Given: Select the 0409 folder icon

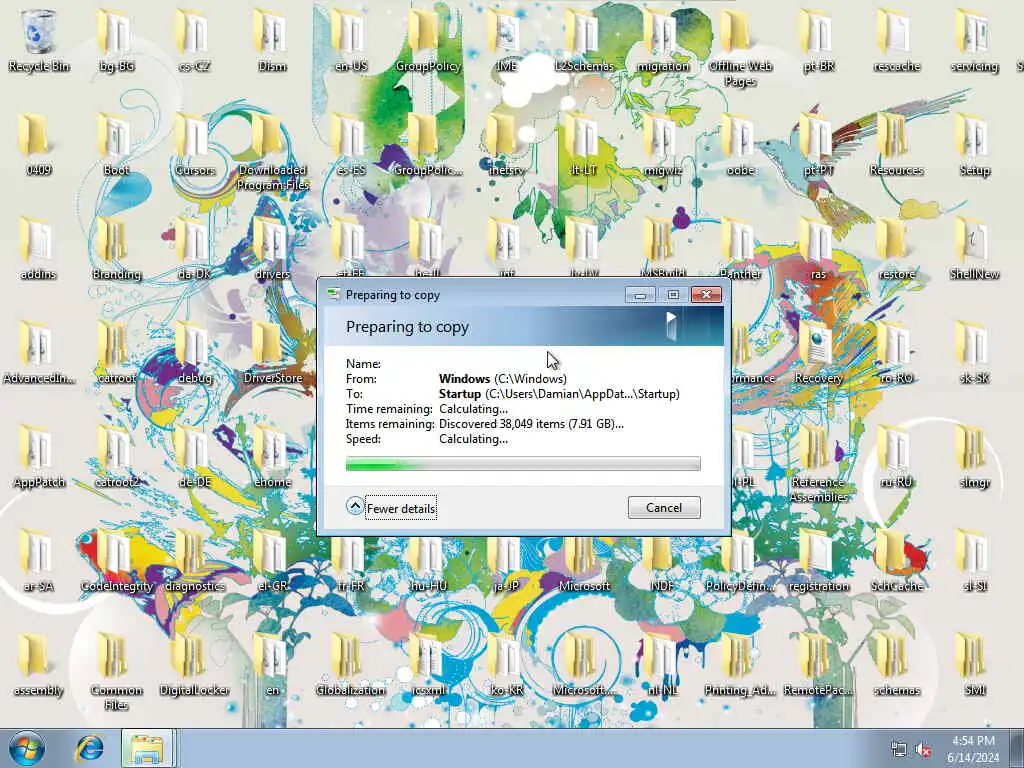Looking at the screenshot, I should pos(39,144).
